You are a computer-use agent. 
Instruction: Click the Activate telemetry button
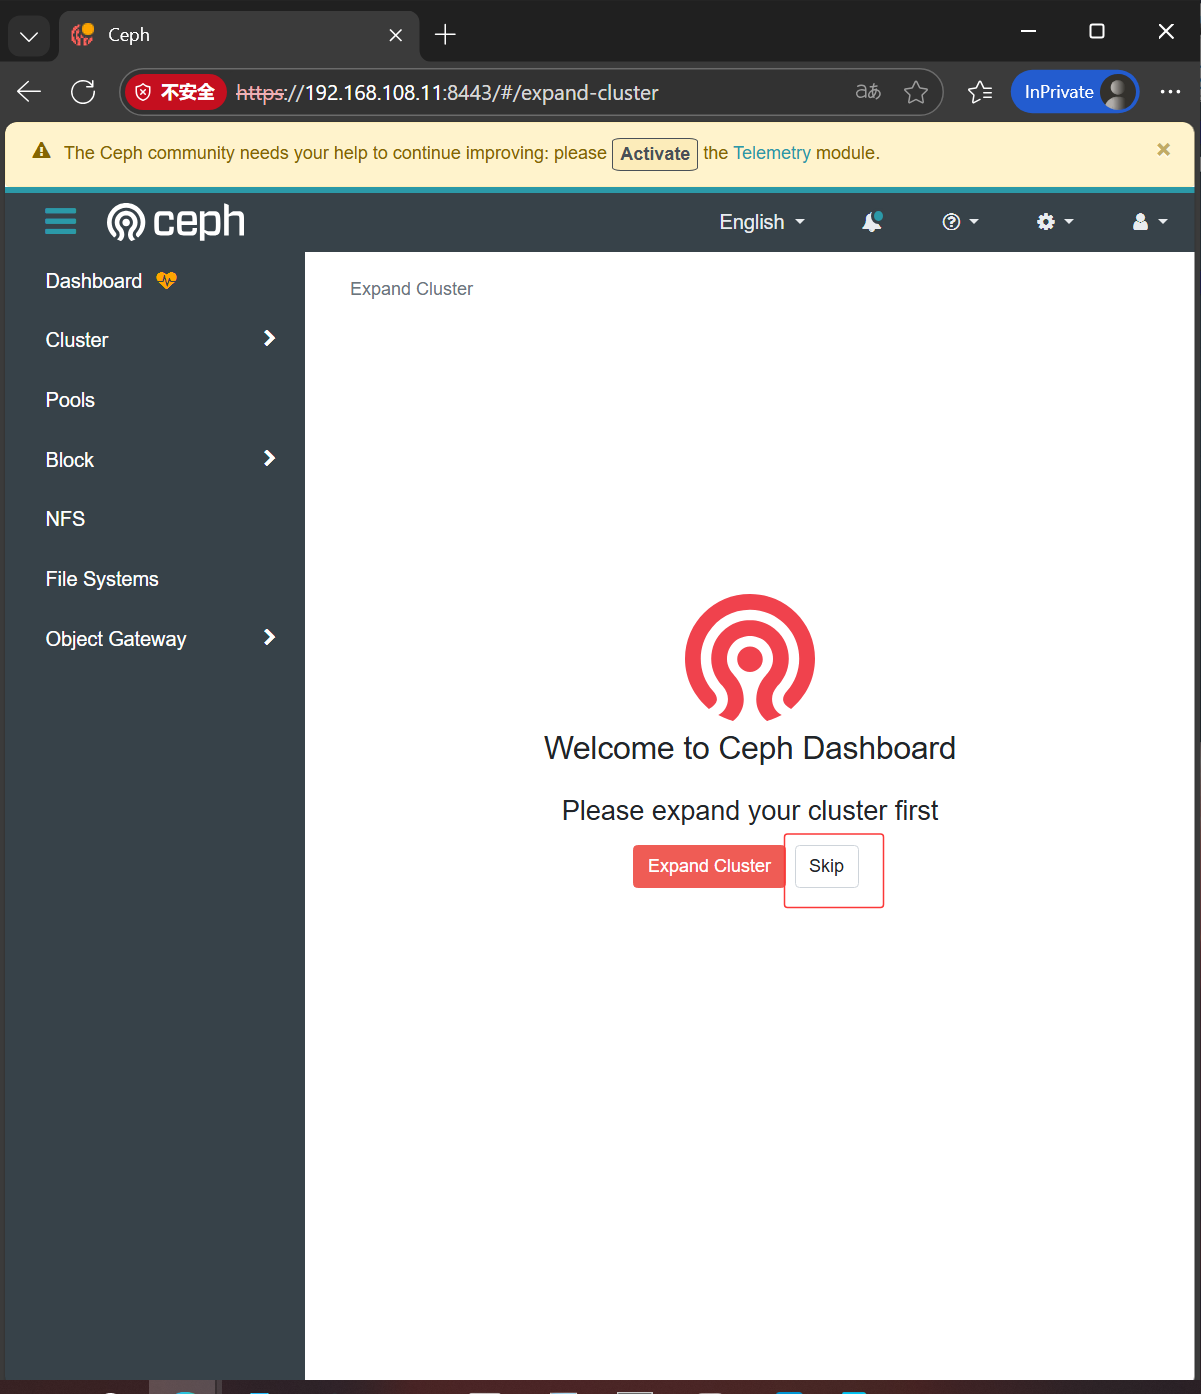point(655,154)
